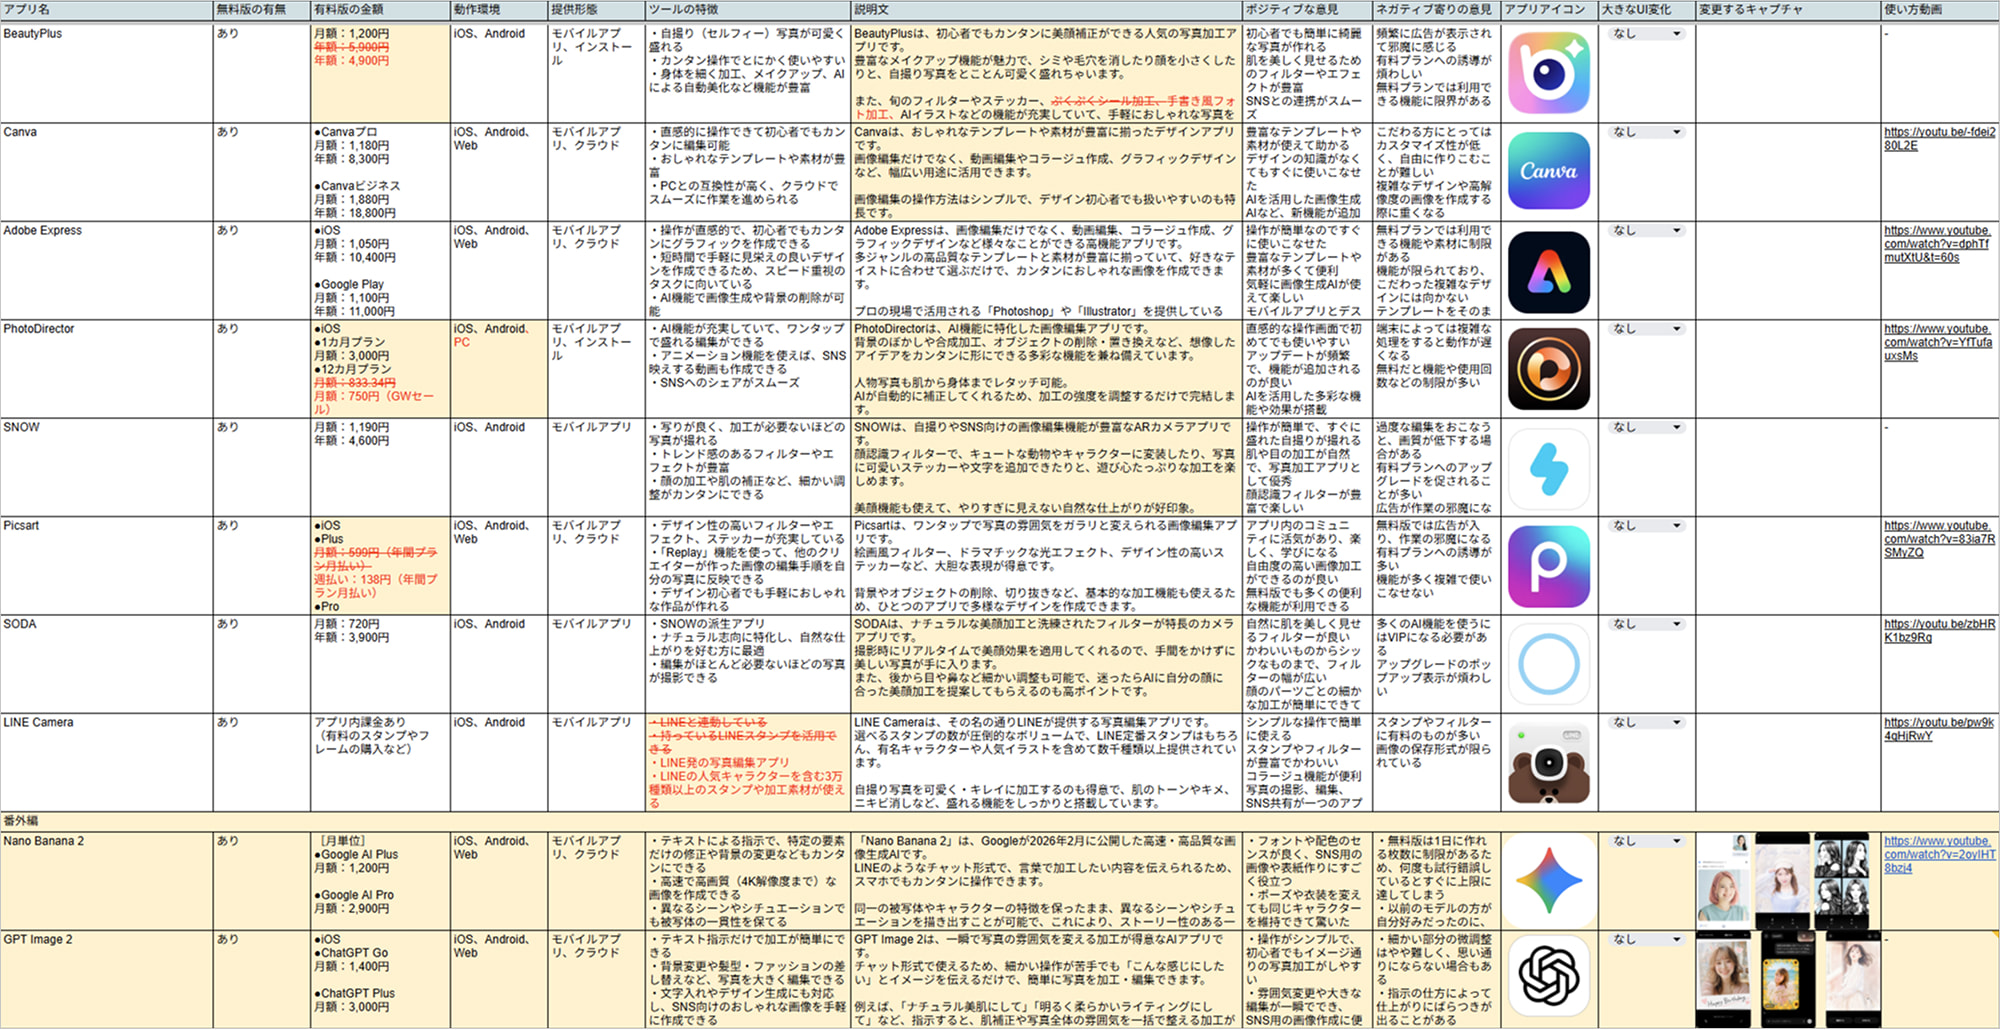Image resolution: width=2000 pixels, height=1030 pixels.
Task: Open the Canva tutorial YouTube link
Action: coord(1939,139)
